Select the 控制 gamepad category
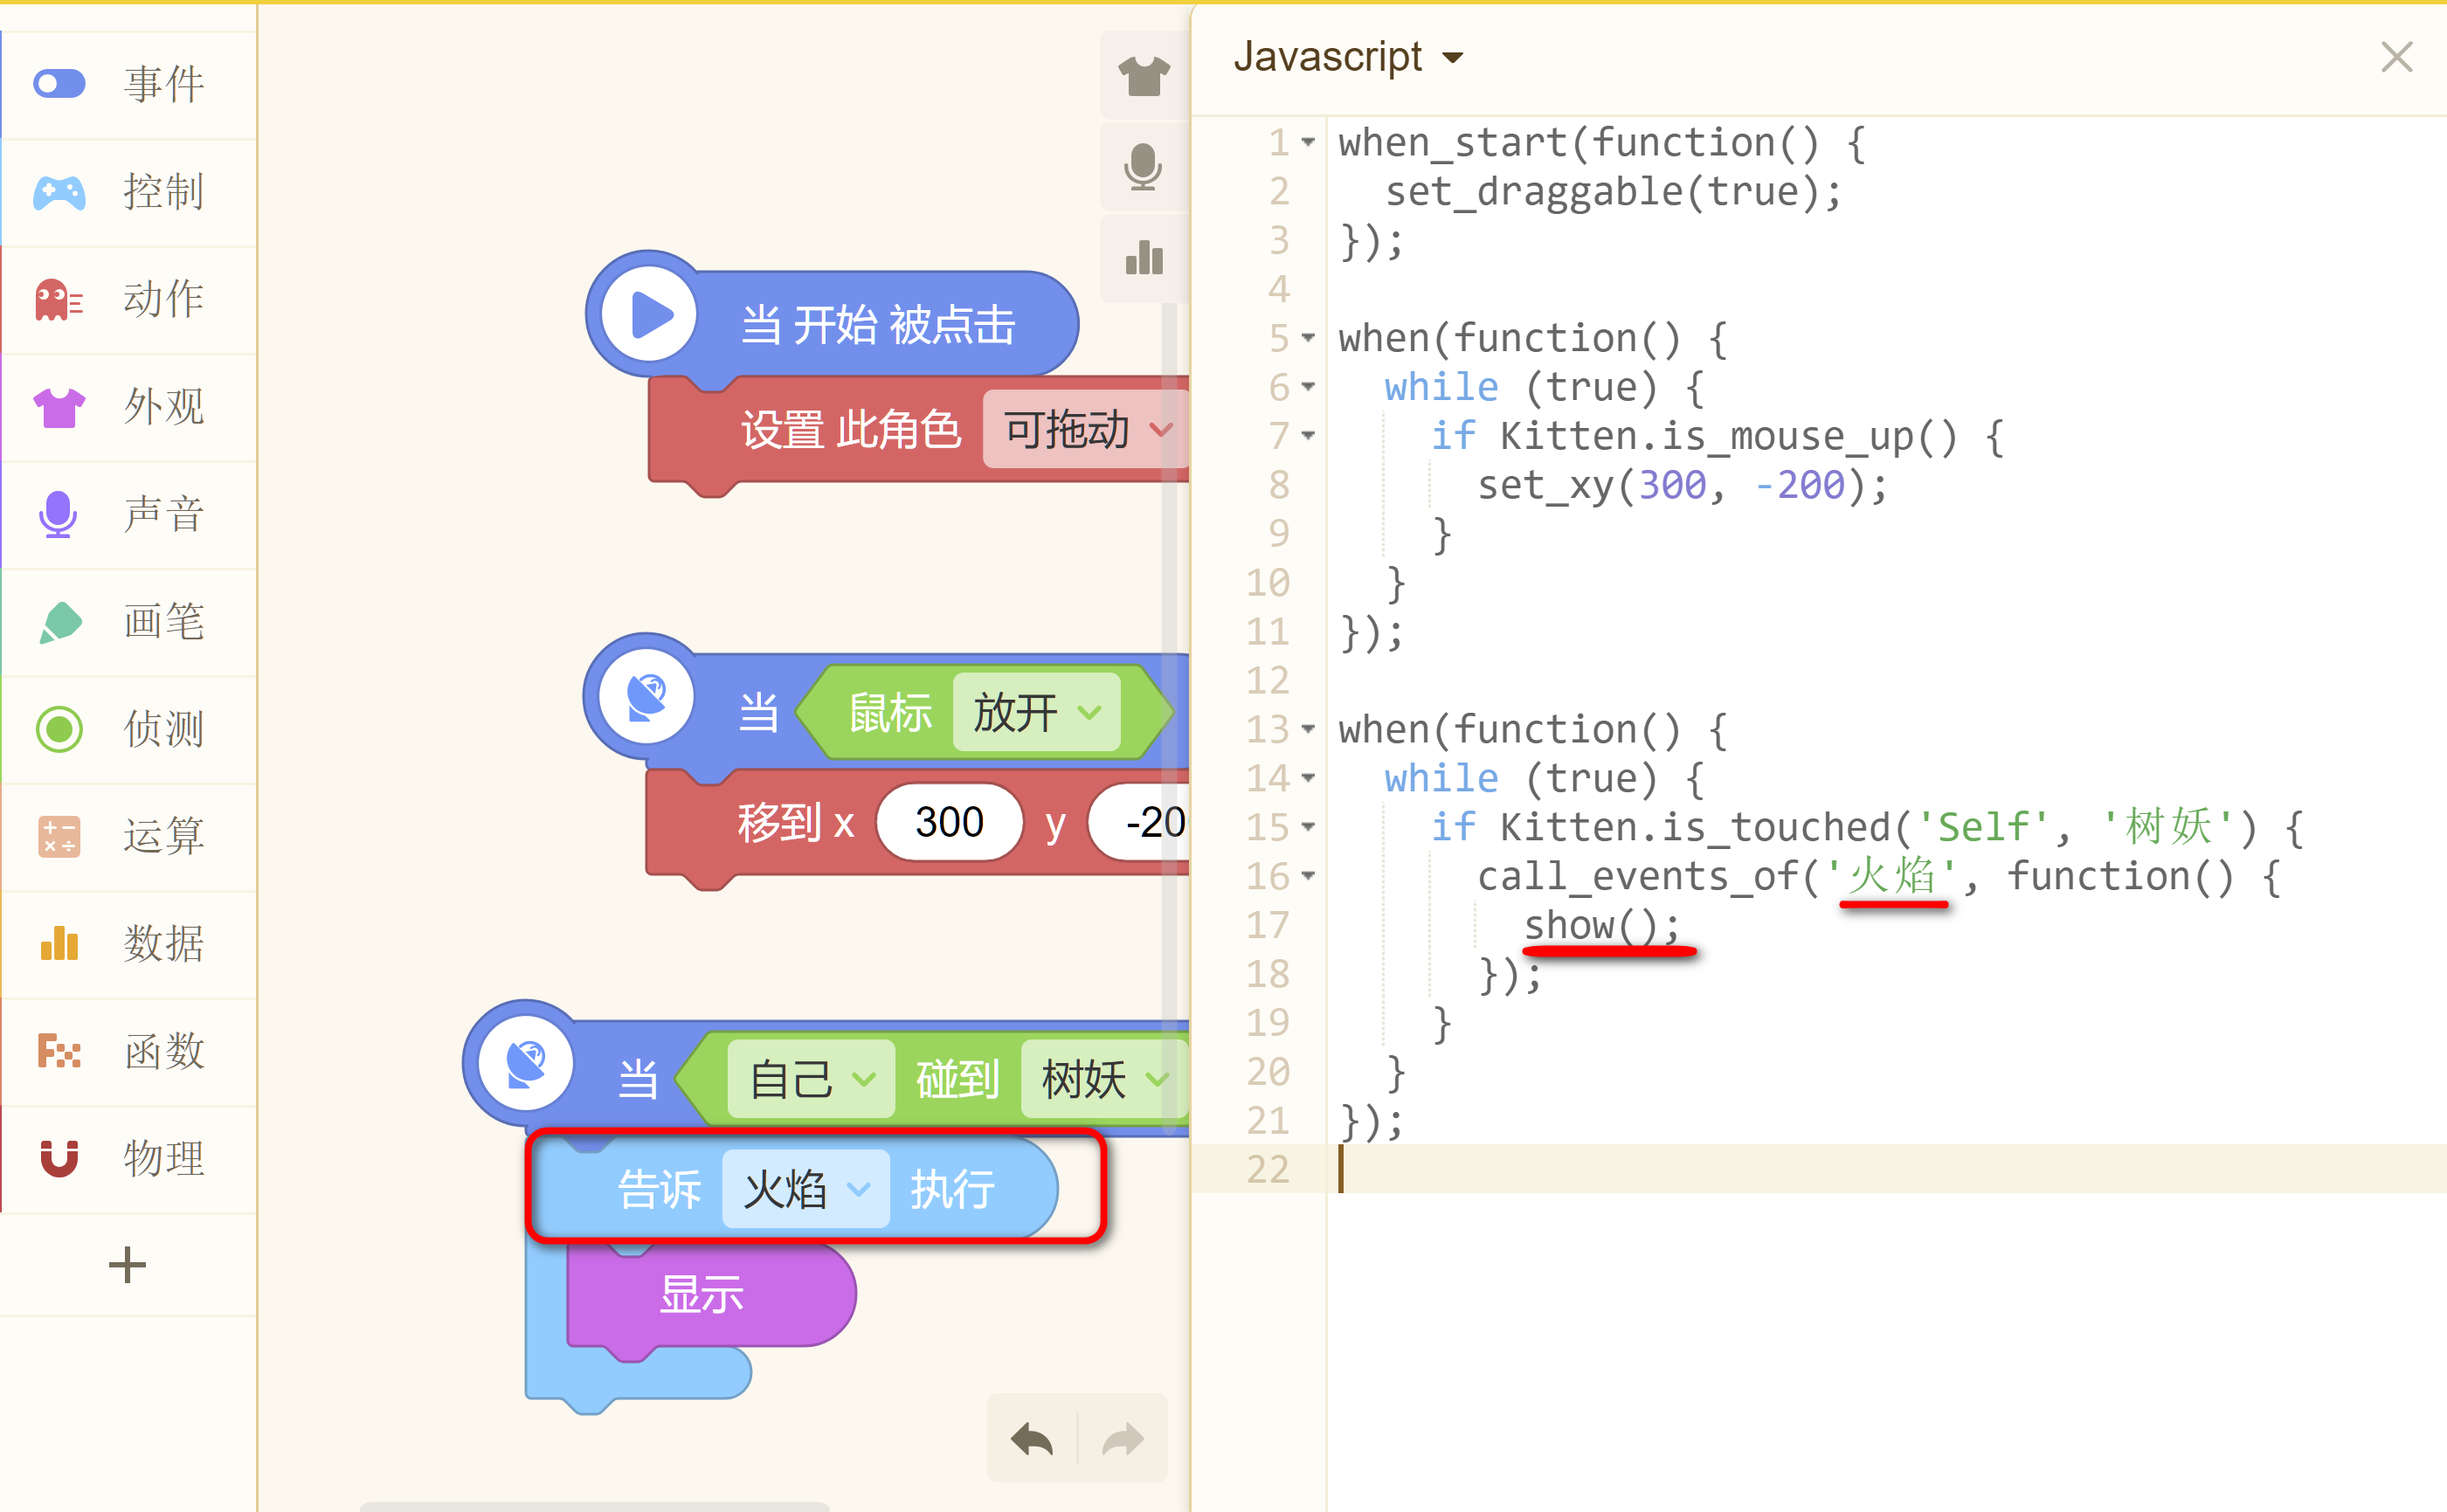Viewport: 2447px width, 1512px height. click(x=128, y=192)
